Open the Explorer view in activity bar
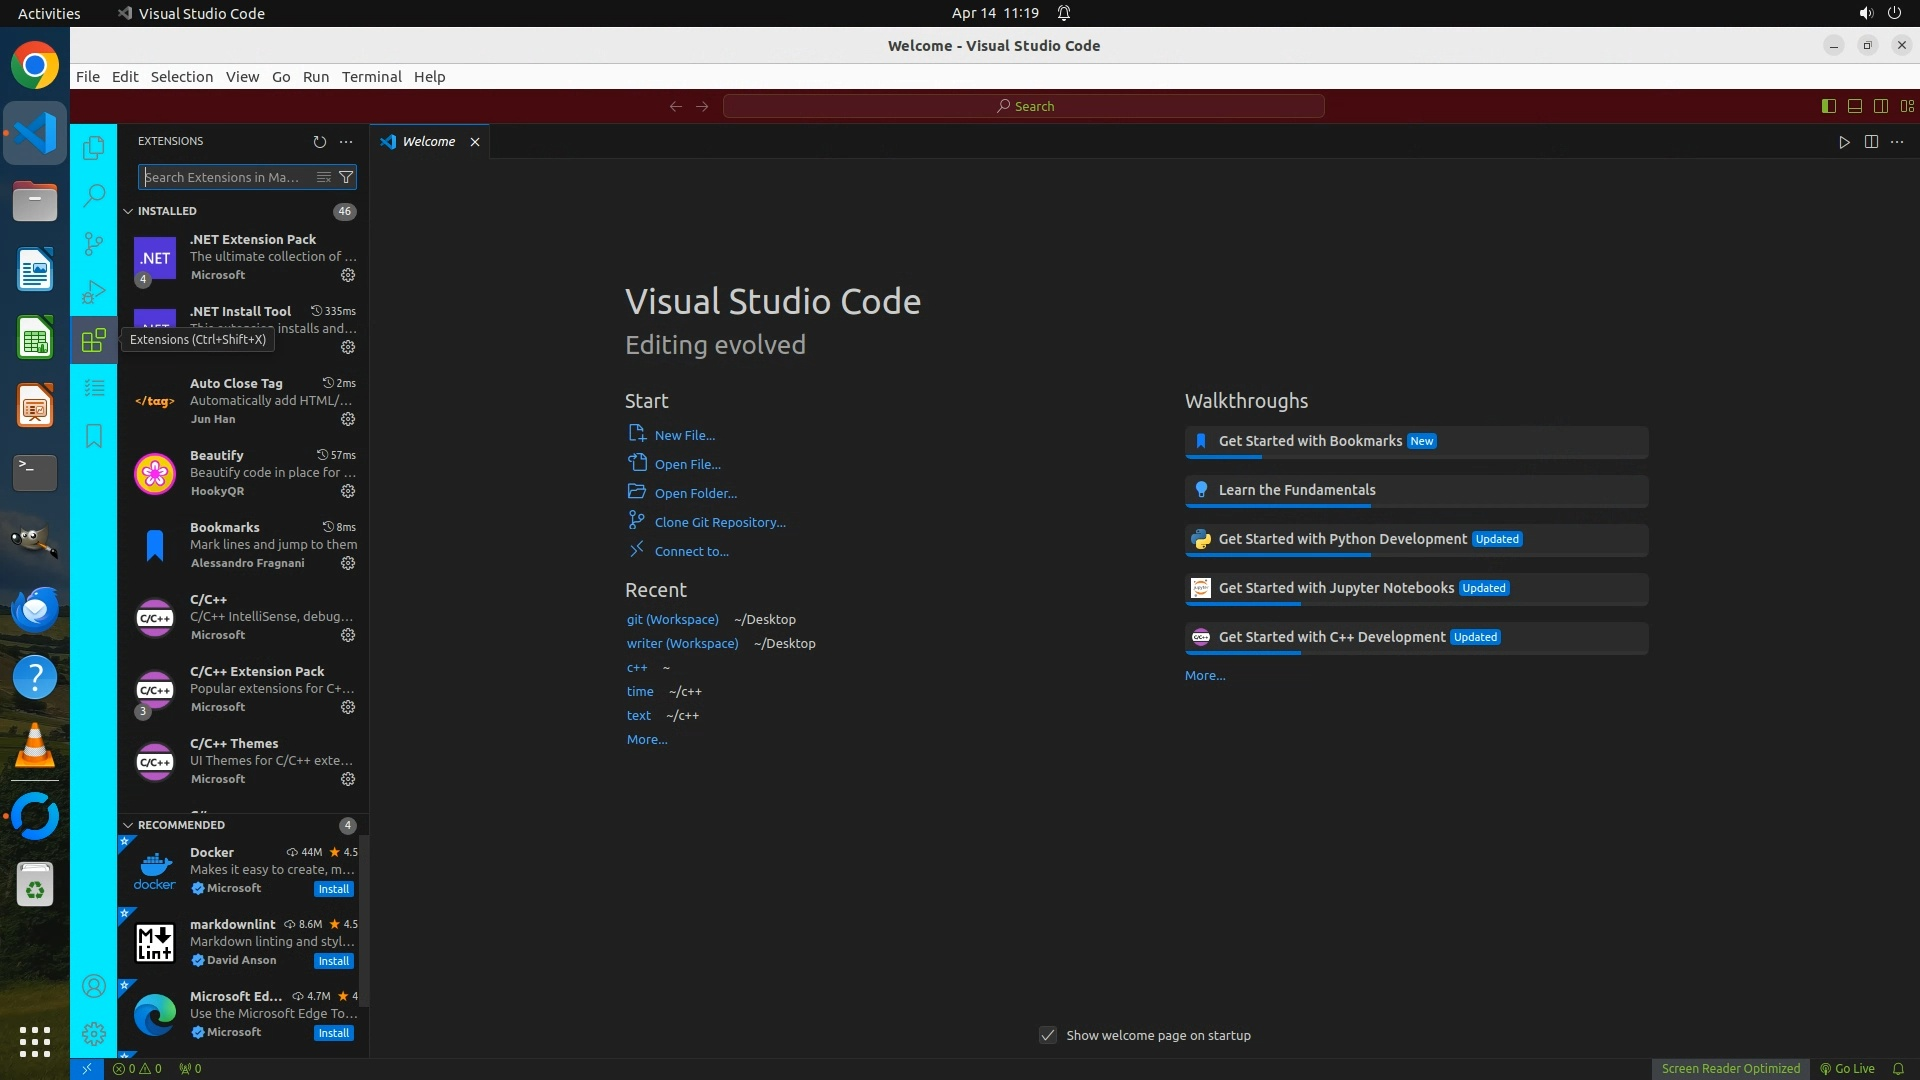This screenshot has height=1080, width=1920. pyautogui.click(x=94, y=148)
